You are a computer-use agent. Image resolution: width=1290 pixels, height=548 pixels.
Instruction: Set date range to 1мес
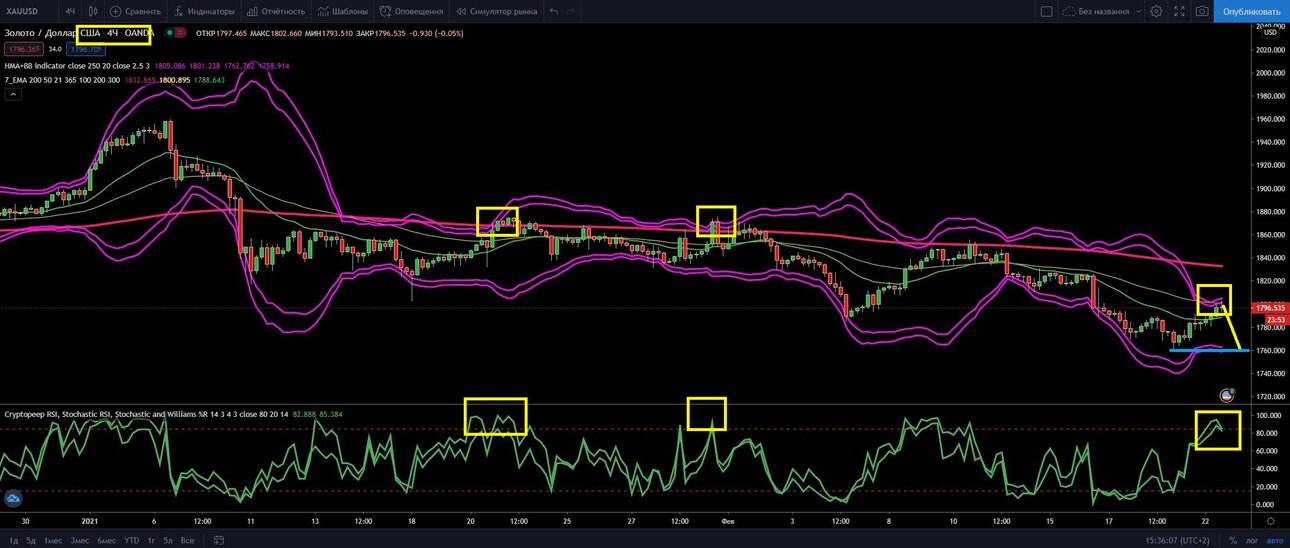coord(53,541)
